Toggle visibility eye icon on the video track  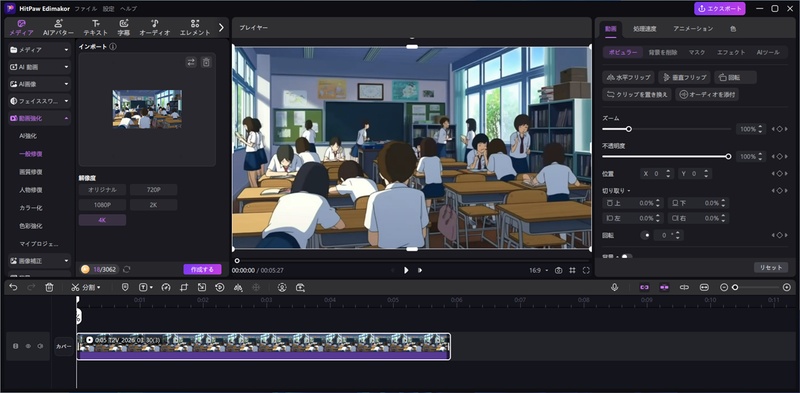pos(28,346)
